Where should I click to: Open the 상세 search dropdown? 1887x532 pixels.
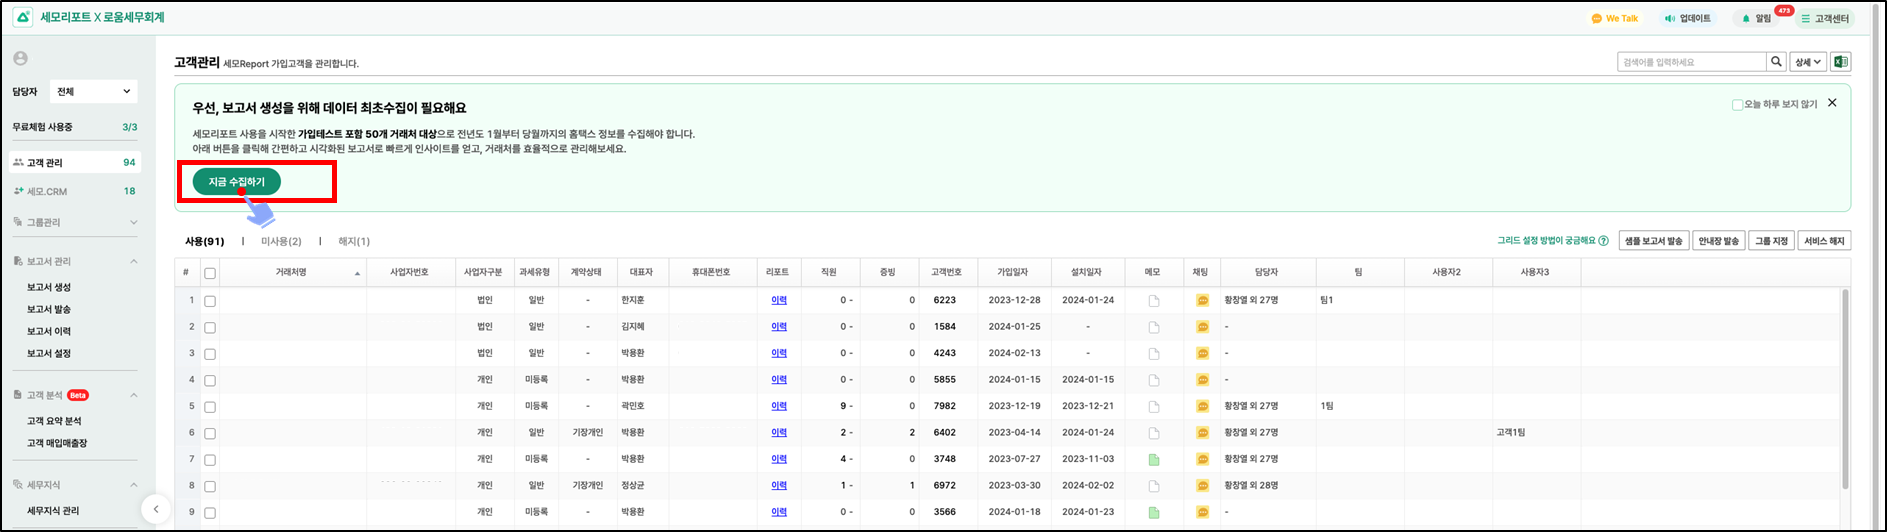pos(1808,62)
